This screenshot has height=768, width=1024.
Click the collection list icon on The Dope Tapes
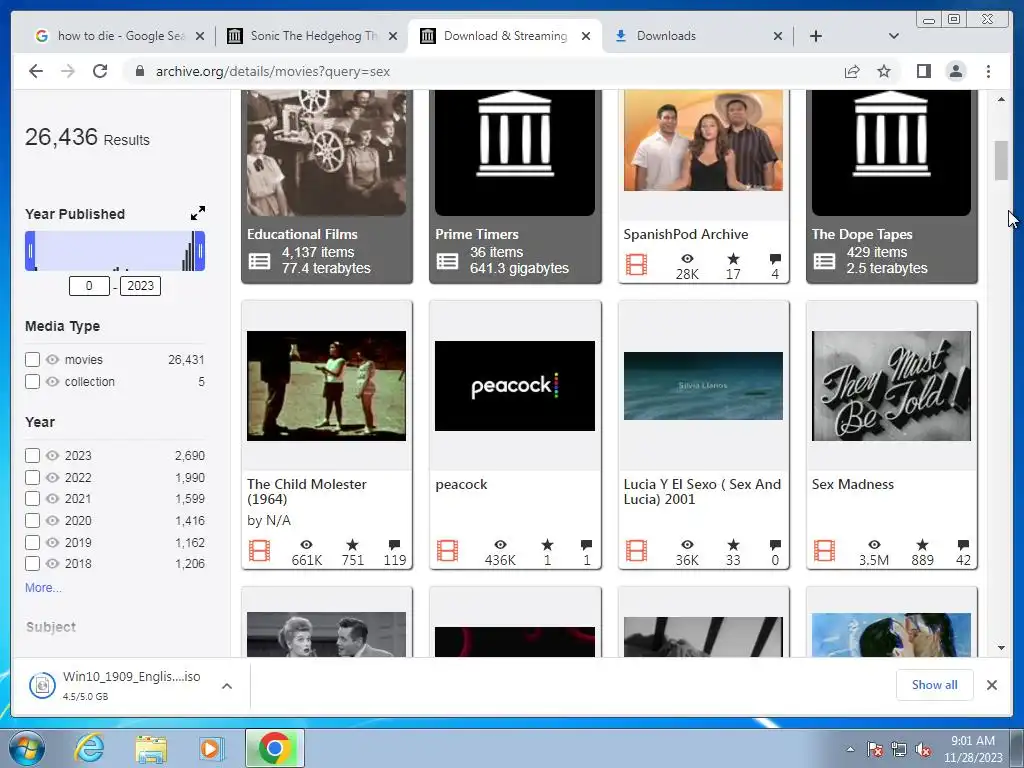click(824, 261)
